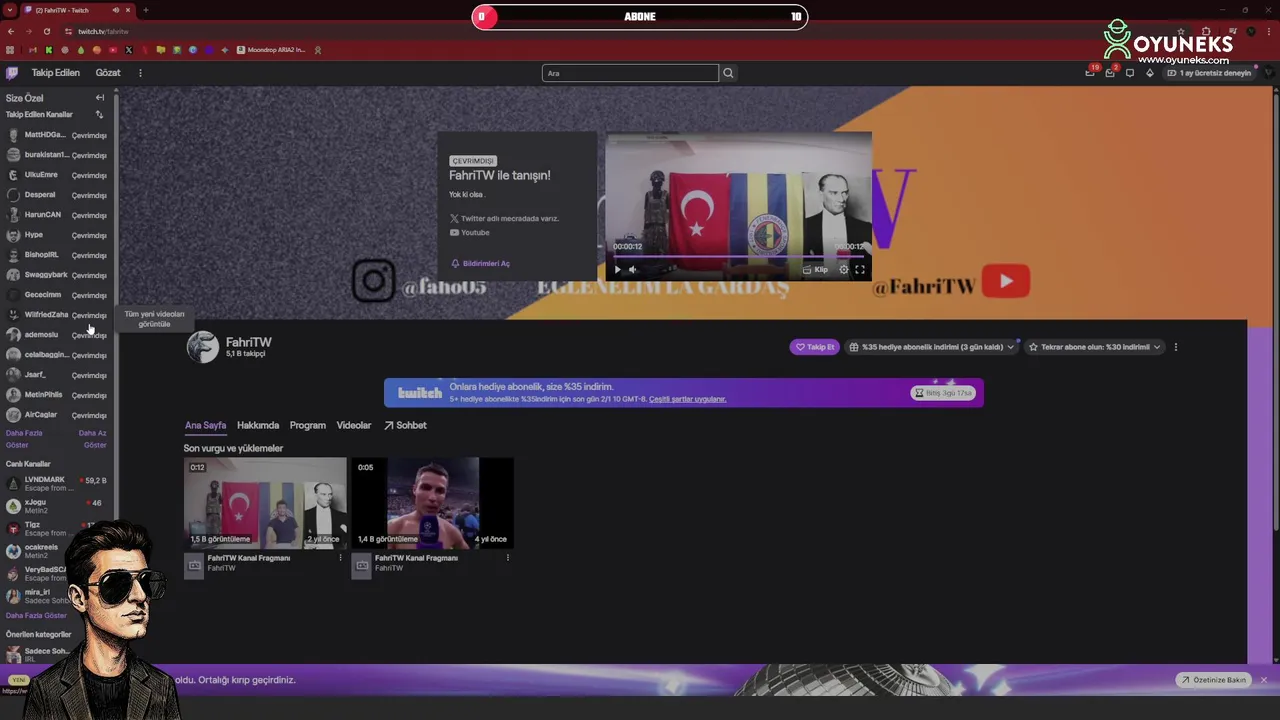The height and width of the screenshot is (720, 1280).
Task: Open LVNDMARK live channel
Action: [x=56, y=484]
